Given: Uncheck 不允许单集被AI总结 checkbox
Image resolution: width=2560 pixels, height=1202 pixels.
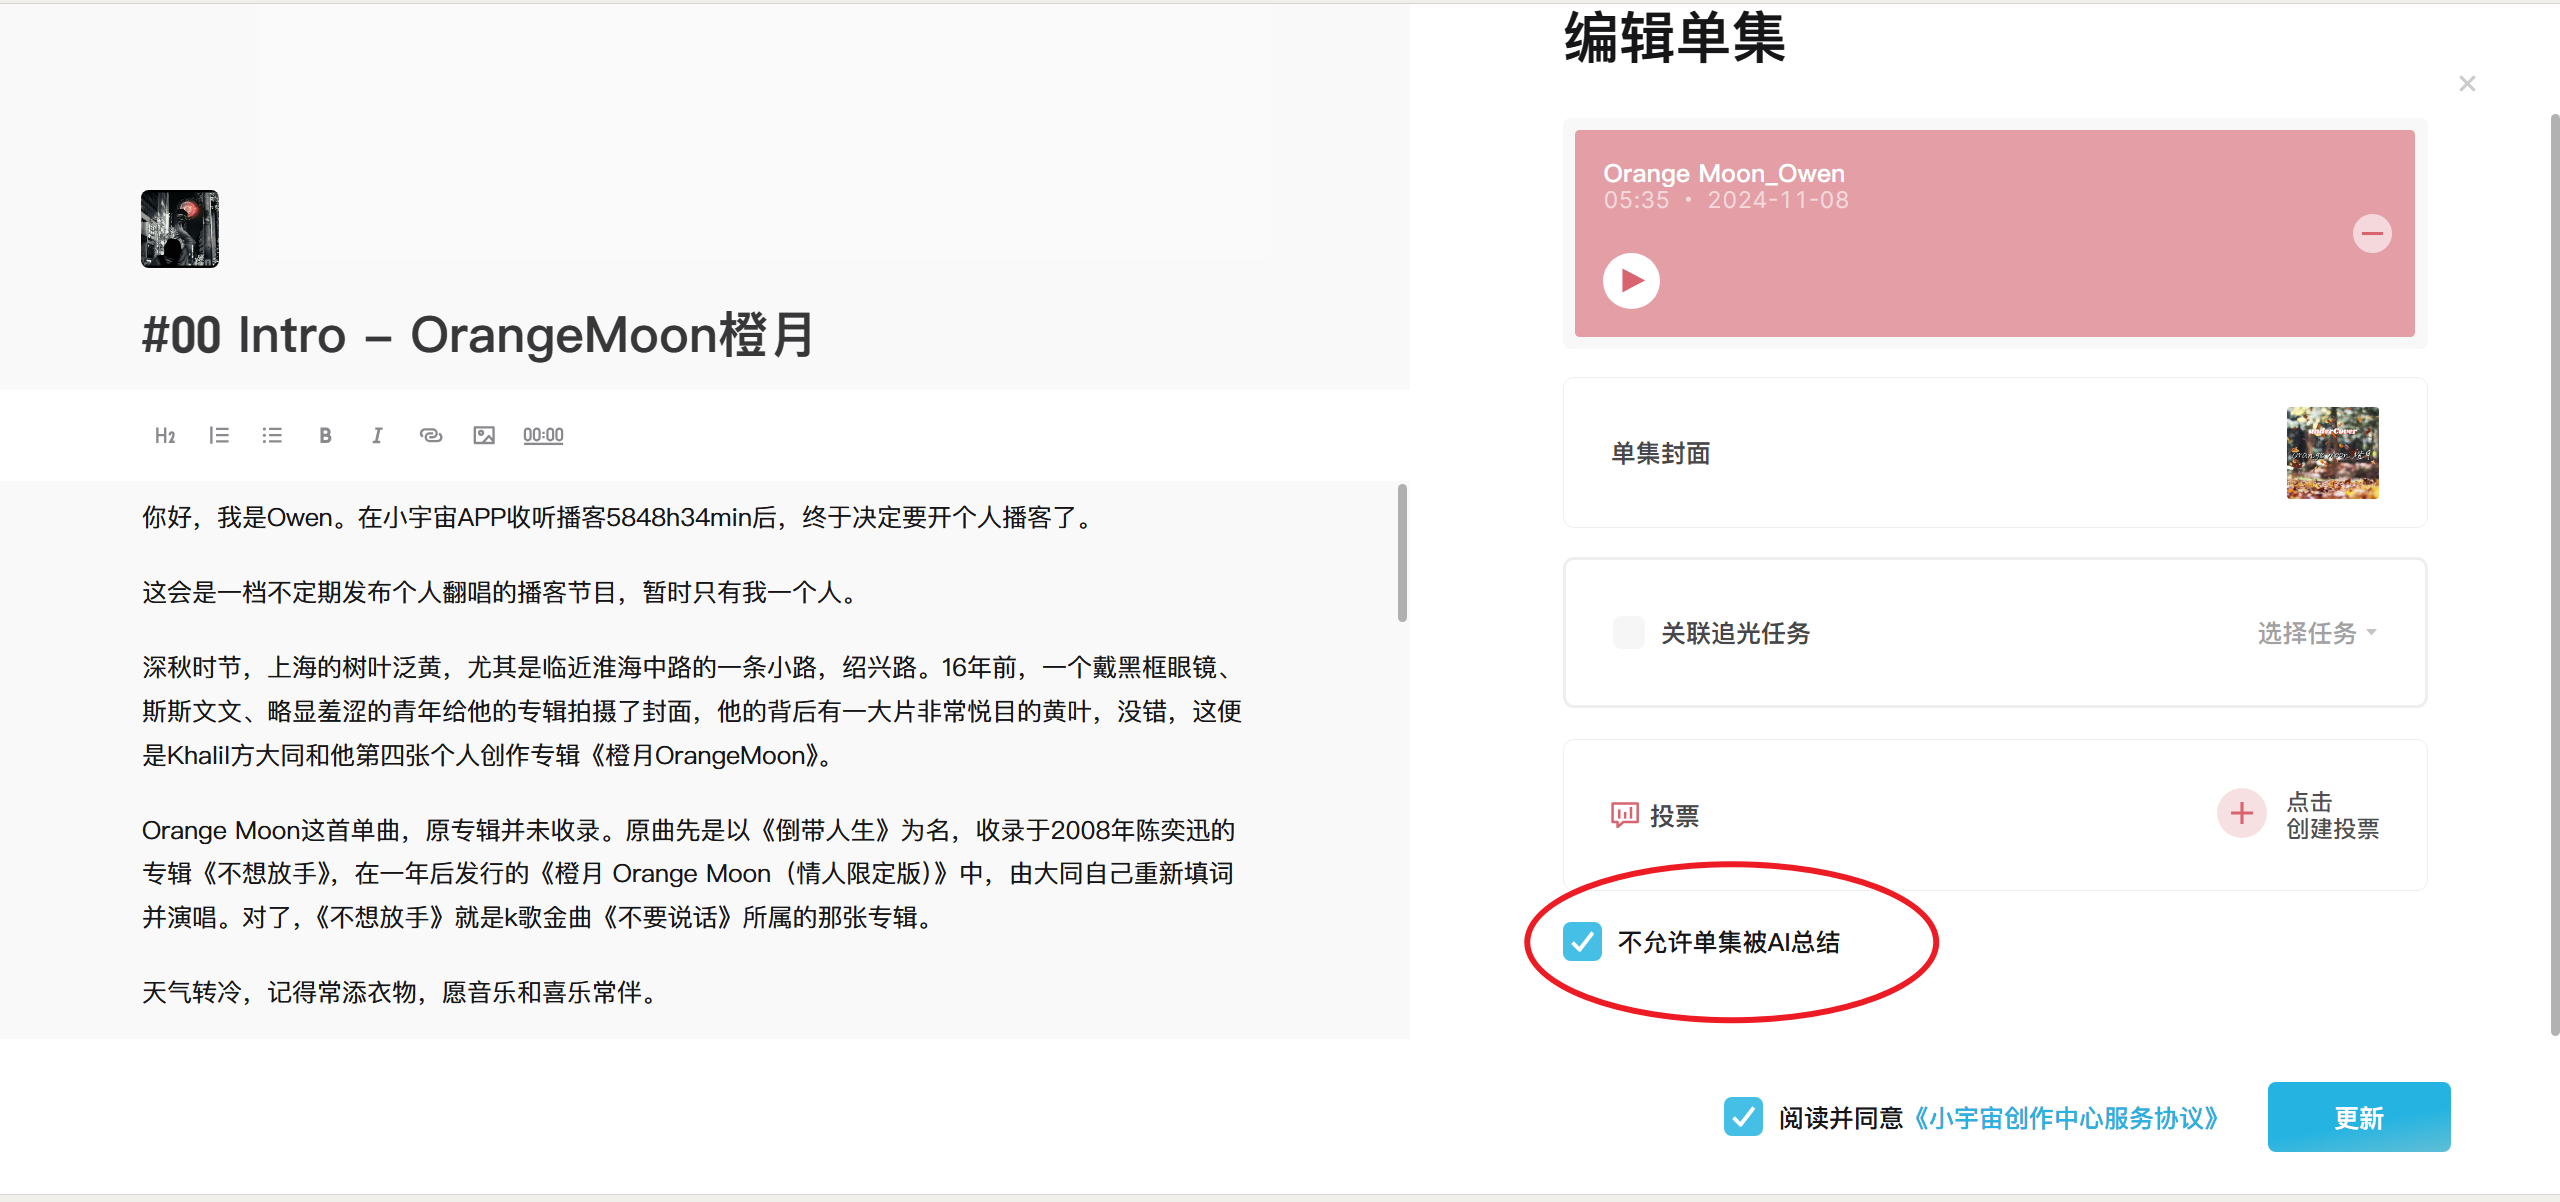Looking at the screenshot, I should coord(1582,942).
